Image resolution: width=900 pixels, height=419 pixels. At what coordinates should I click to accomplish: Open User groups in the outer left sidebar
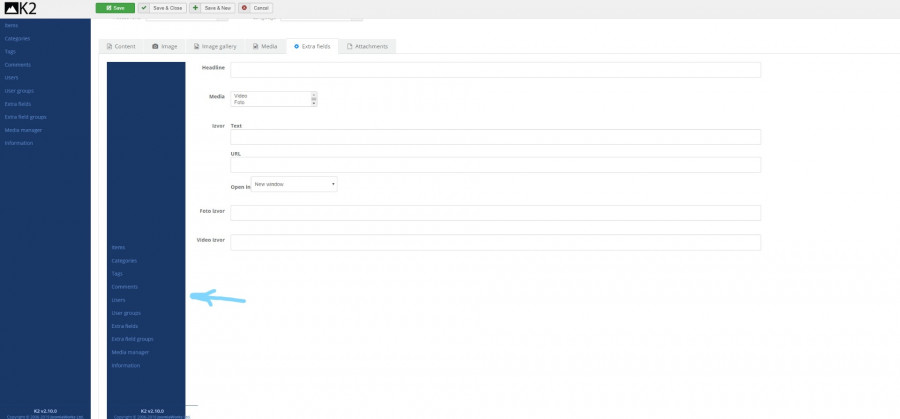(x=19, y=91)
